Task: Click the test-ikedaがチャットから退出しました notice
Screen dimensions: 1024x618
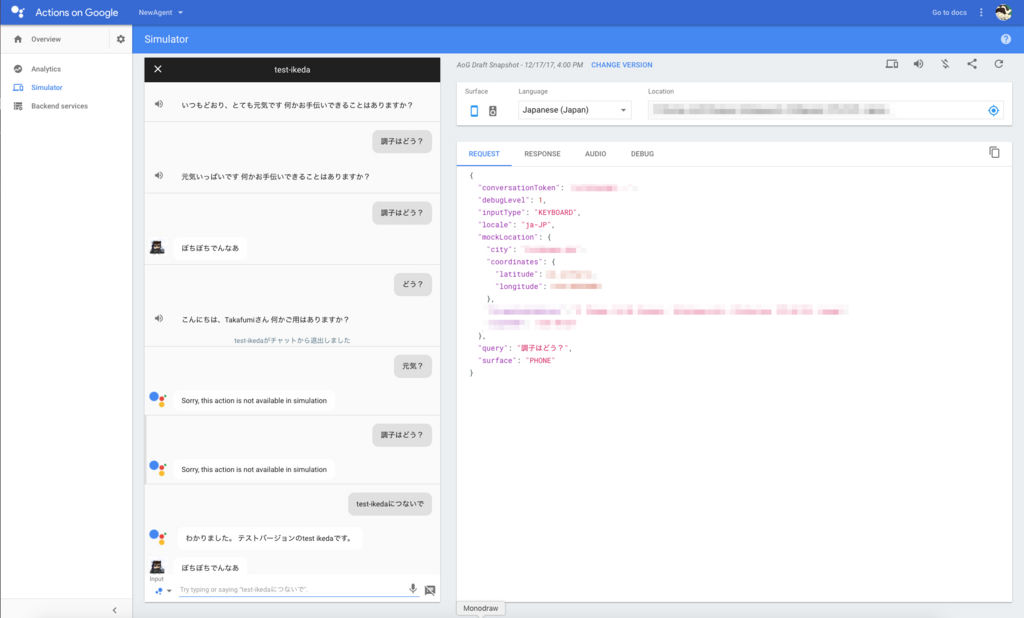Action: (x=292, y=340)
